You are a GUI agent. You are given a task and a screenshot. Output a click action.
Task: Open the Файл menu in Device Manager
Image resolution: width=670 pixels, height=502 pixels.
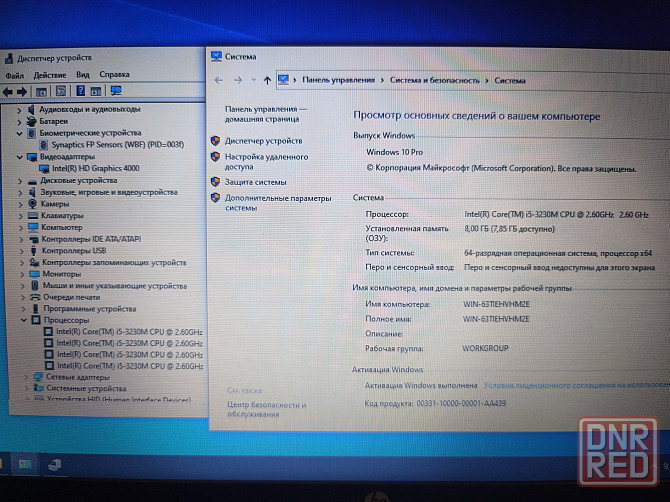coord(15,76)
